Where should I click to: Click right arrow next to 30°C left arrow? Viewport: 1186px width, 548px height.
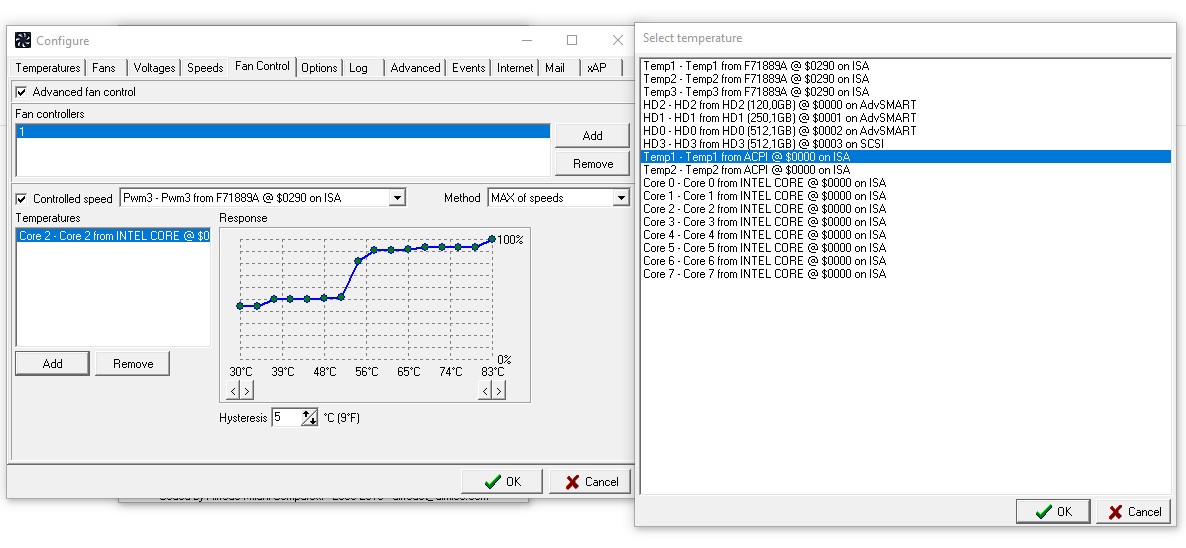coord(247,390)
